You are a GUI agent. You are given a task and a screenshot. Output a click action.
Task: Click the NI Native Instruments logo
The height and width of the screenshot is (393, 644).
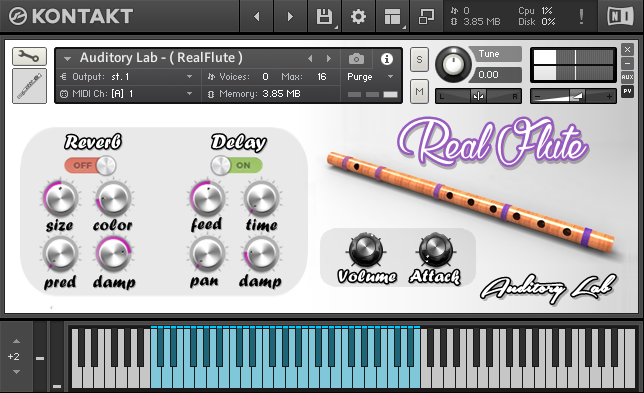click(620, 16)
